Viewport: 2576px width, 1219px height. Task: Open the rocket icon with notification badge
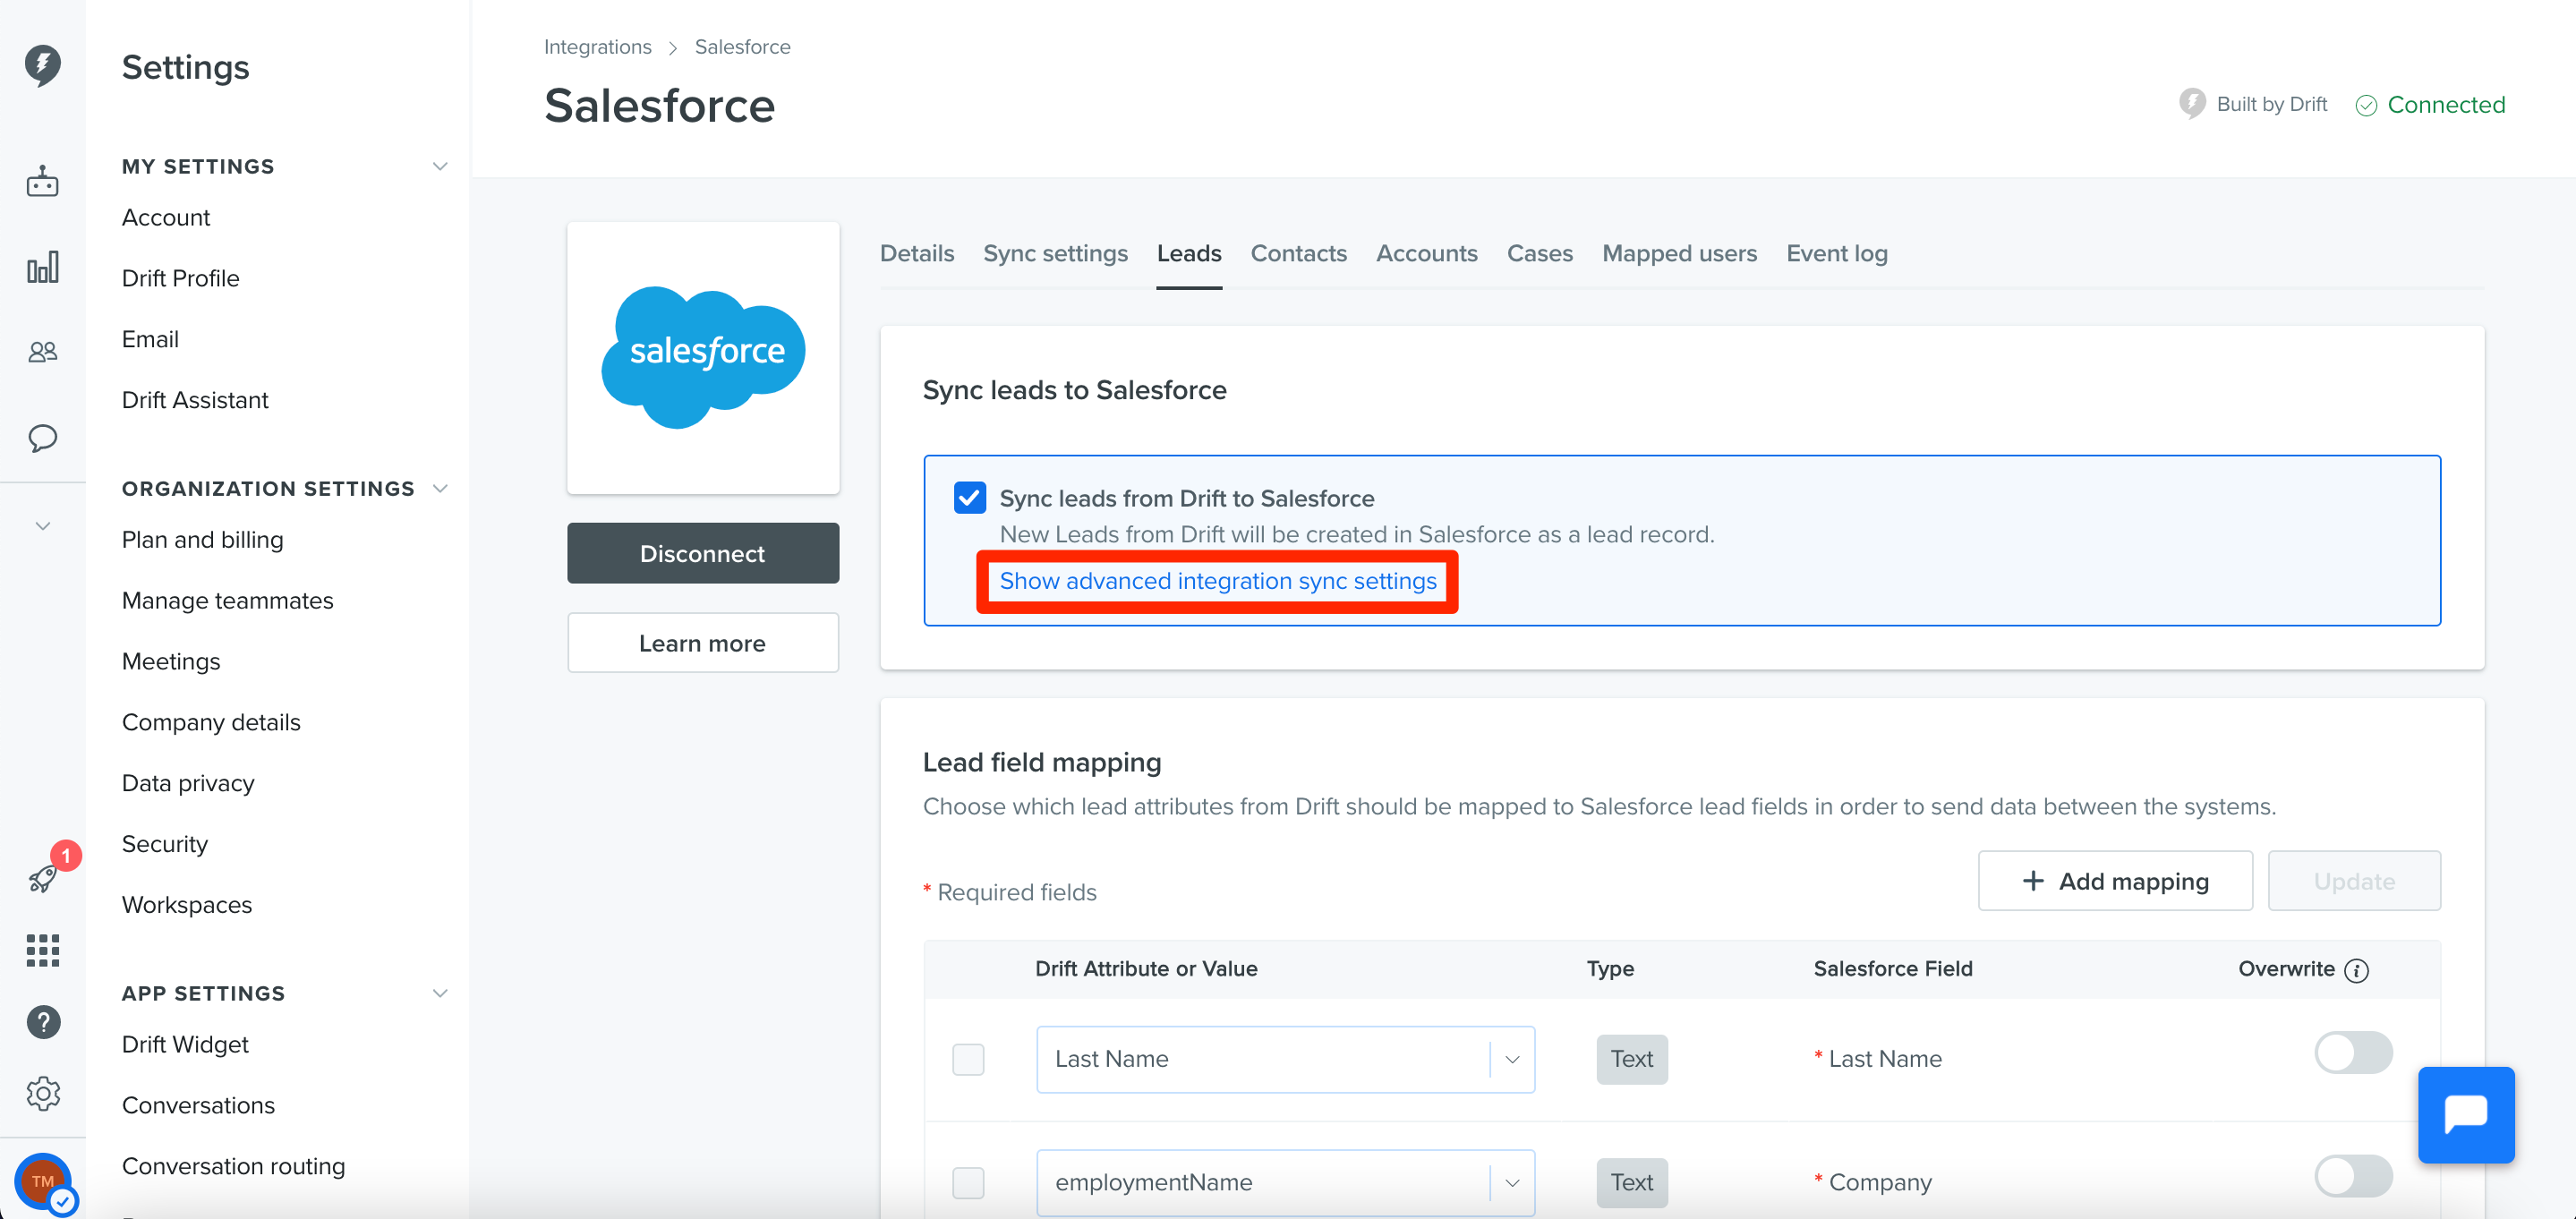point(44,877)
